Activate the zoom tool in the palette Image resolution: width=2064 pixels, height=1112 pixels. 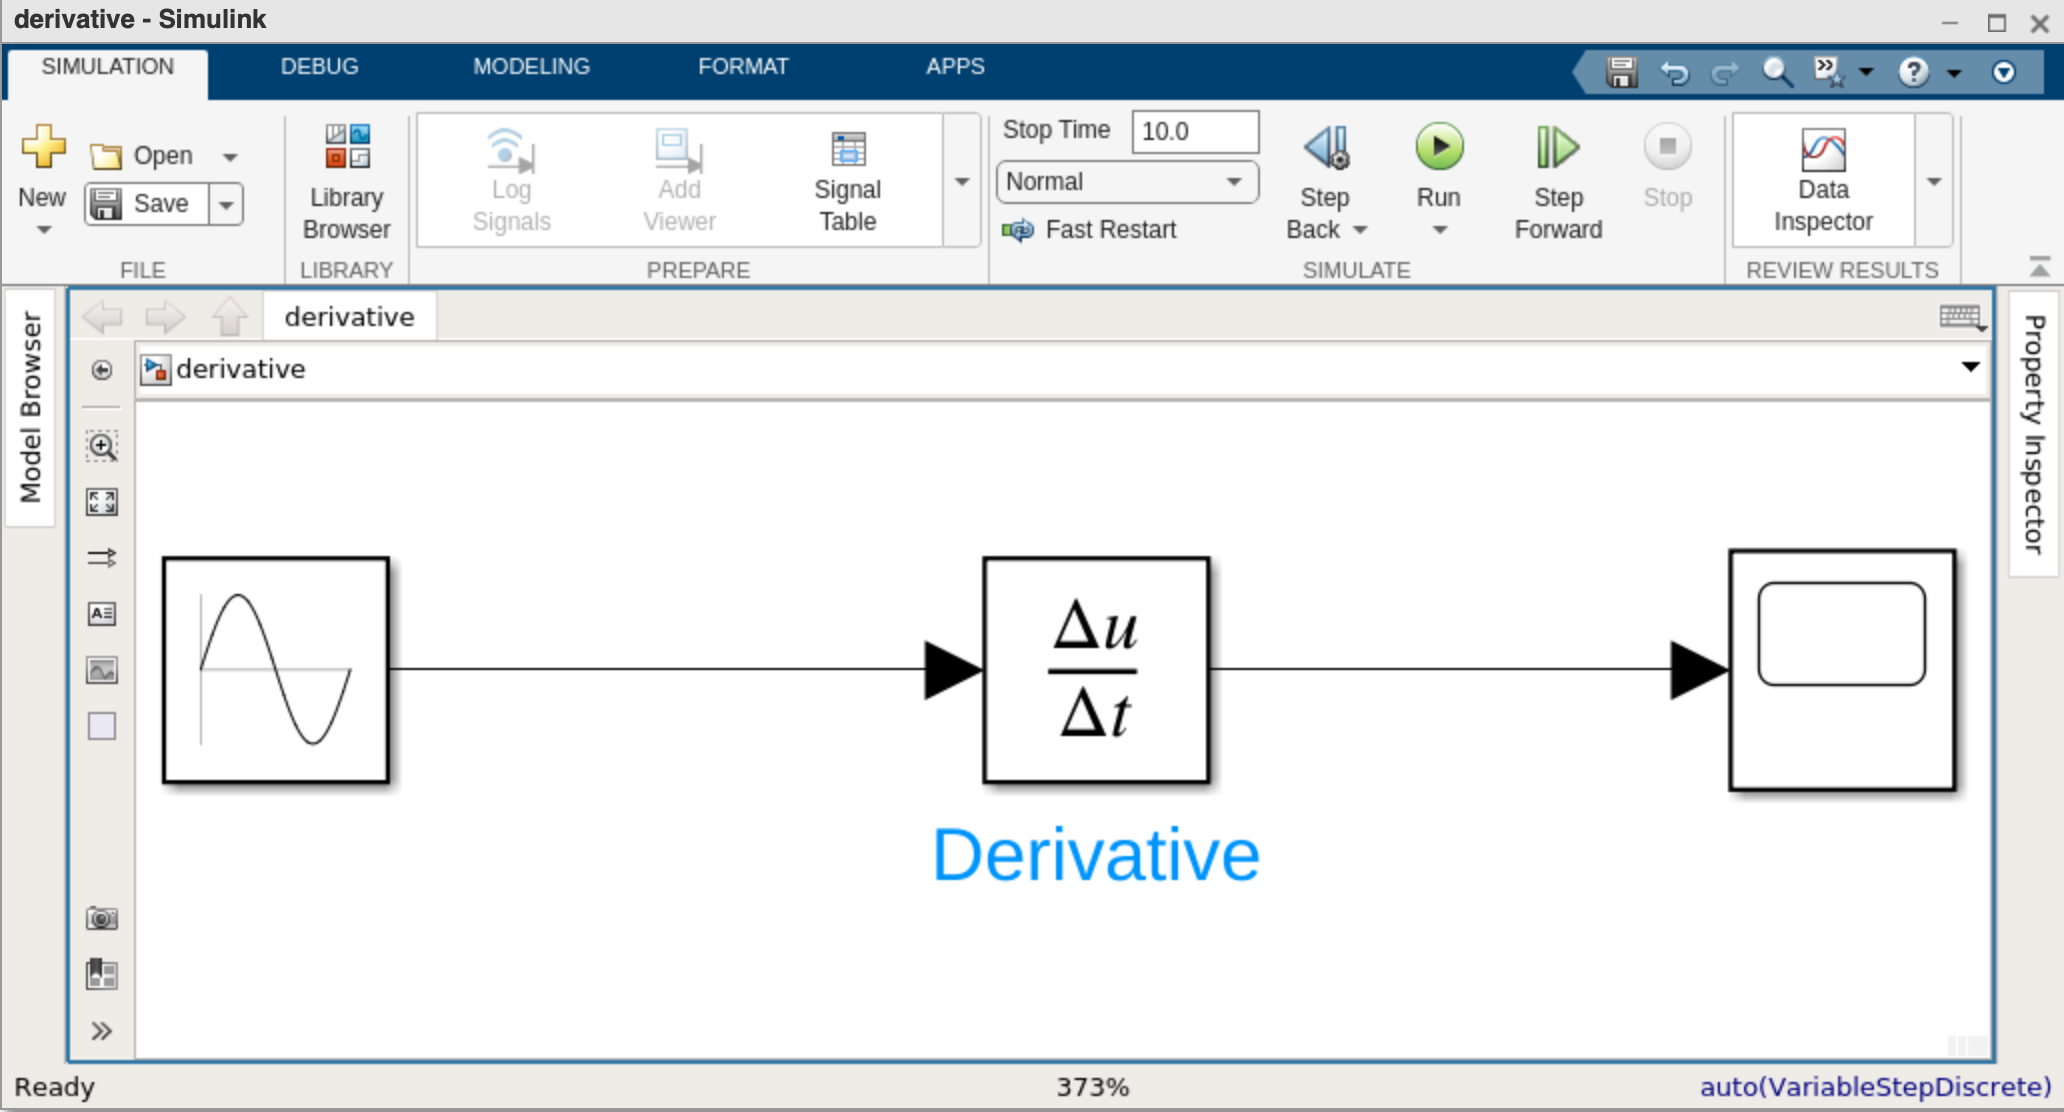101,446
